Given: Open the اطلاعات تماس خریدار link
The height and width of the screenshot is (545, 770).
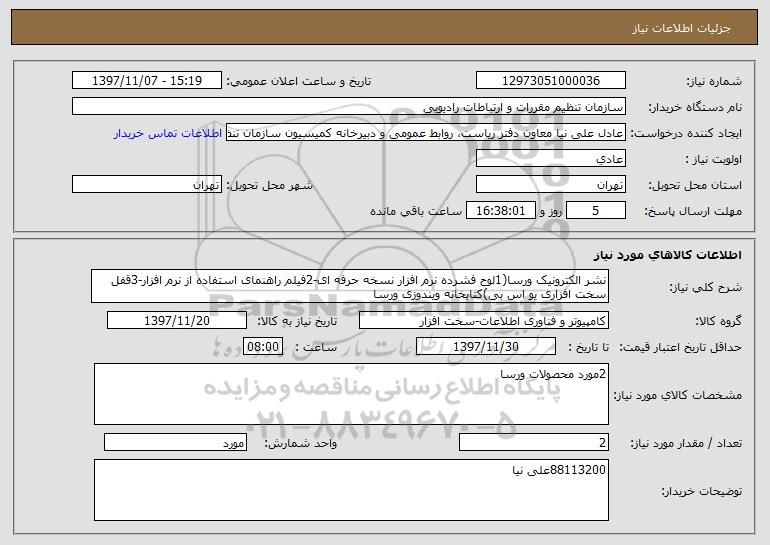Looking at the screenshot, I should [168, 134].
